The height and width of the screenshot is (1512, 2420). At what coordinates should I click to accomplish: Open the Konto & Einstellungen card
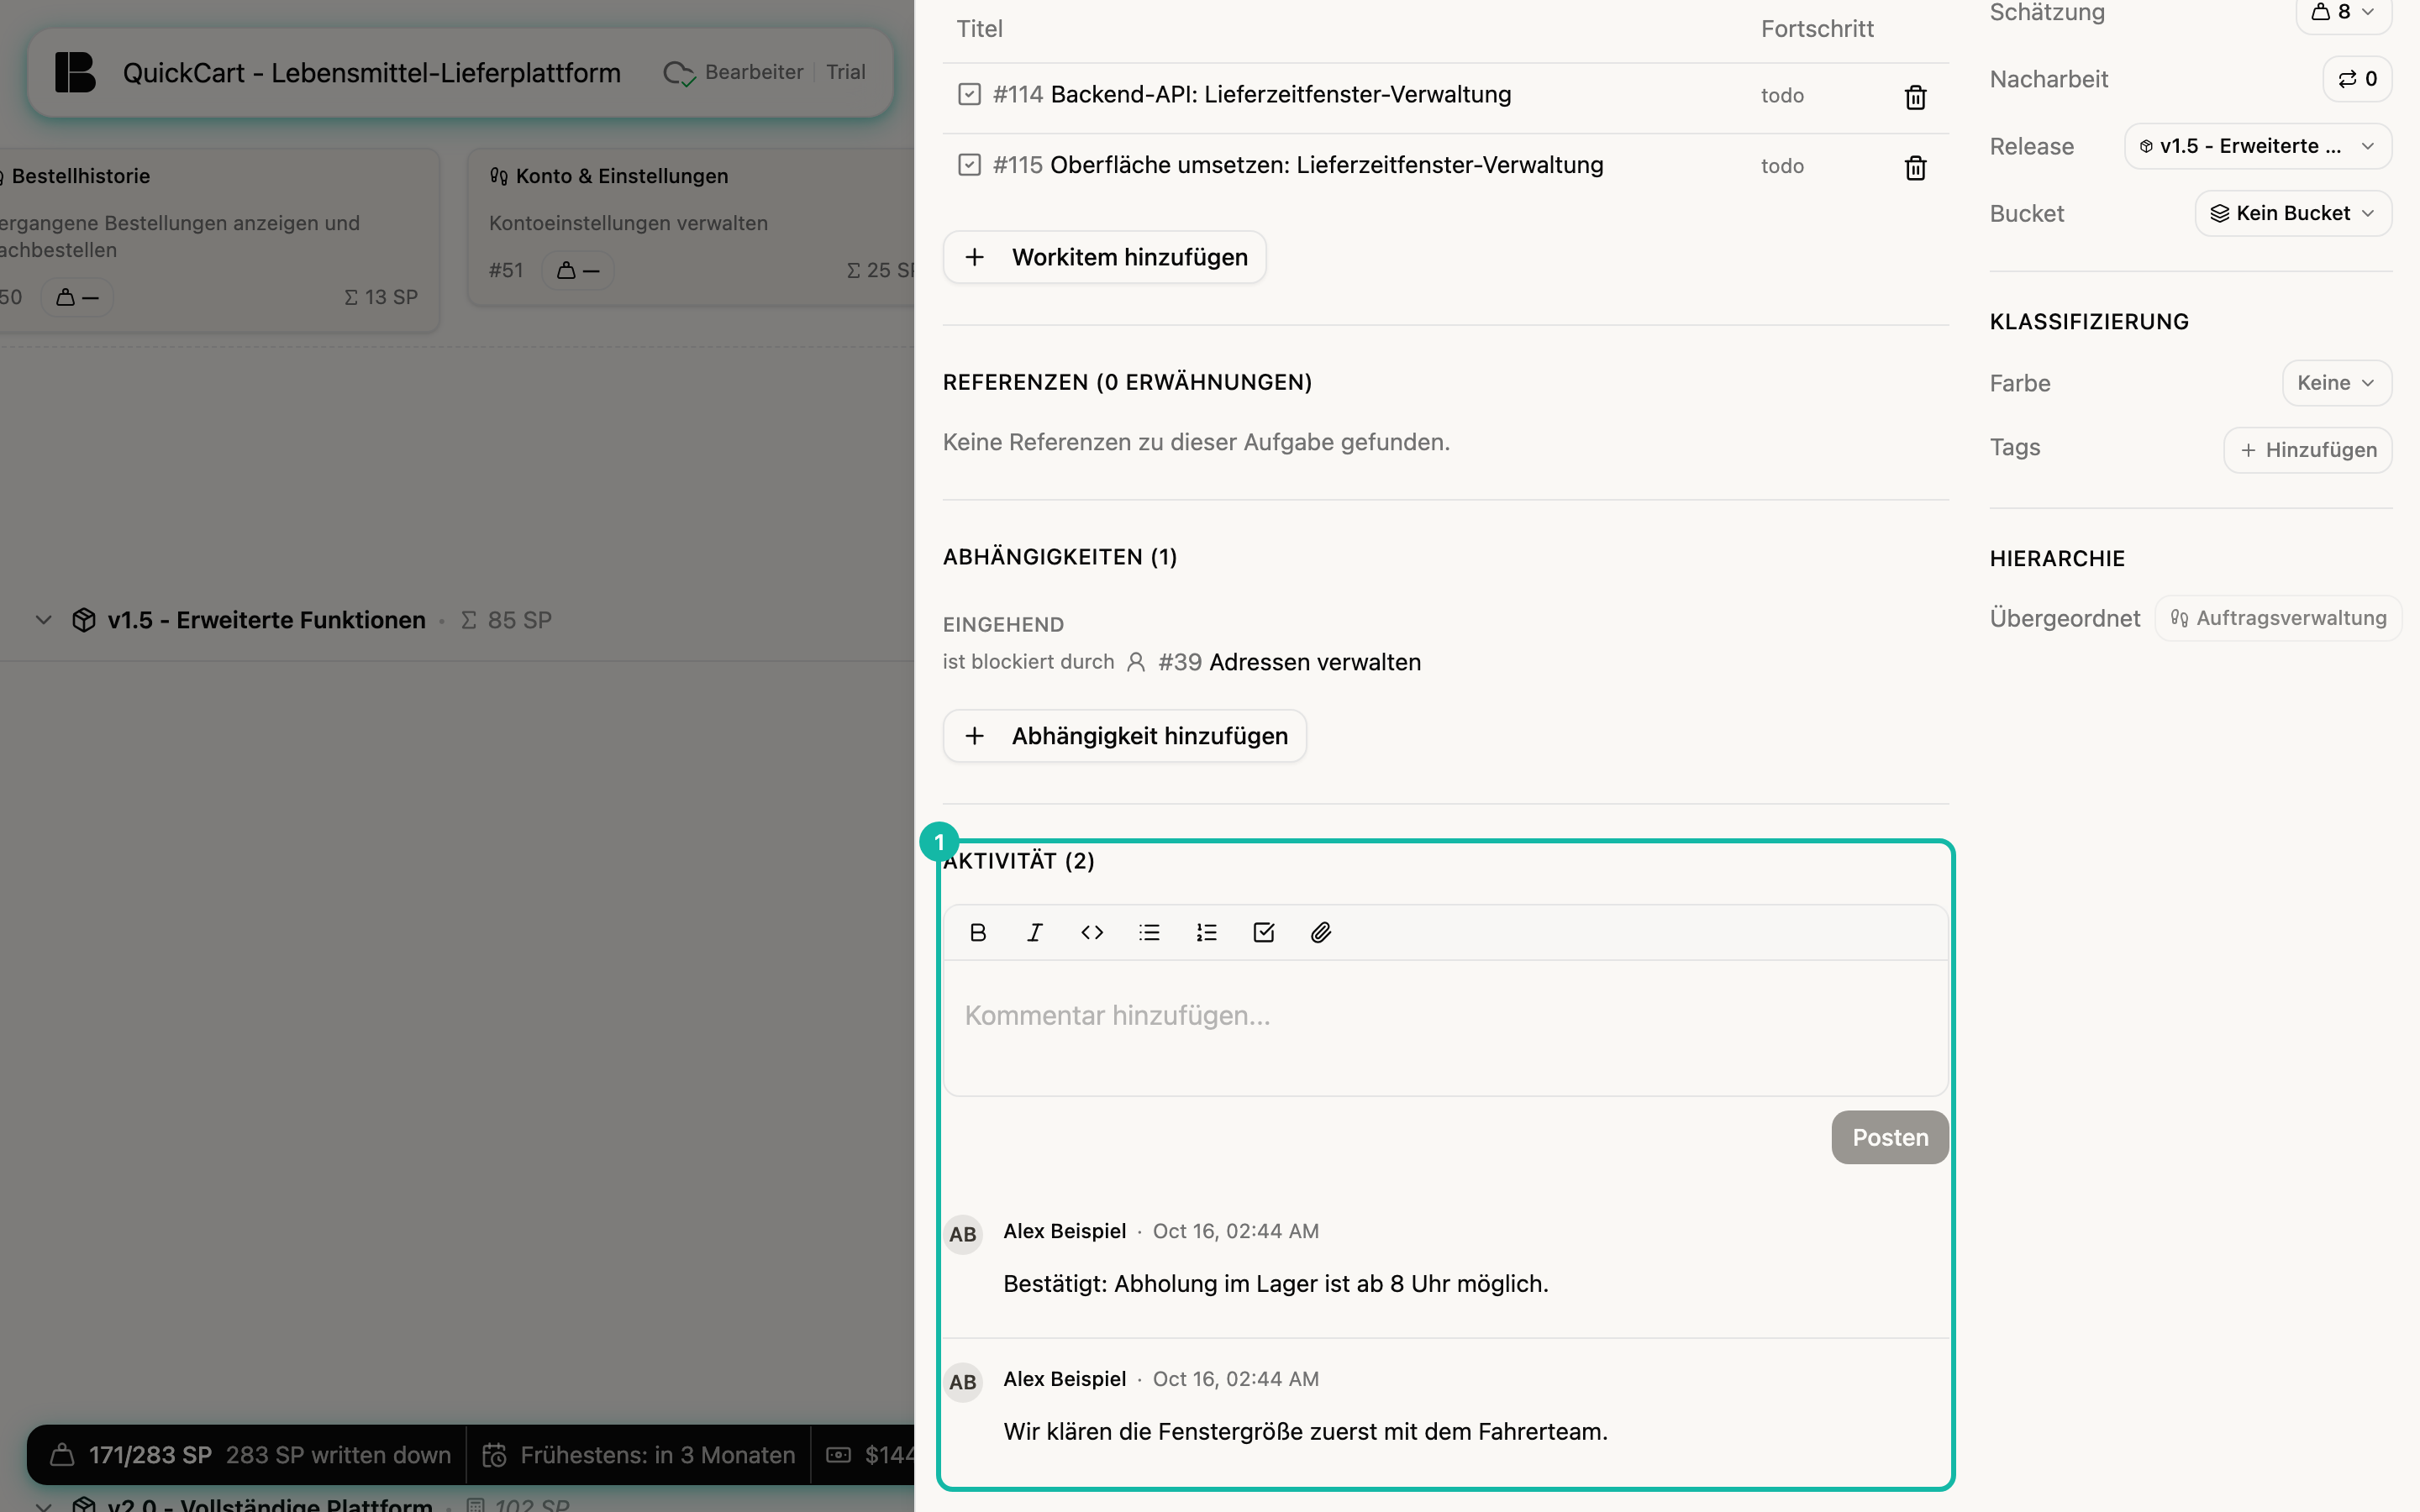[690, 227]
